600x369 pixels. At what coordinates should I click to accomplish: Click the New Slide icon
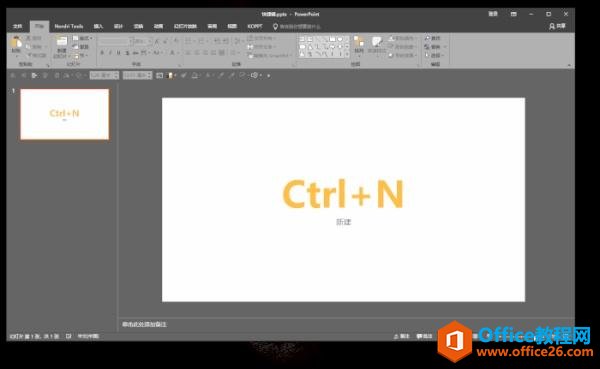(x=62, y=41)
